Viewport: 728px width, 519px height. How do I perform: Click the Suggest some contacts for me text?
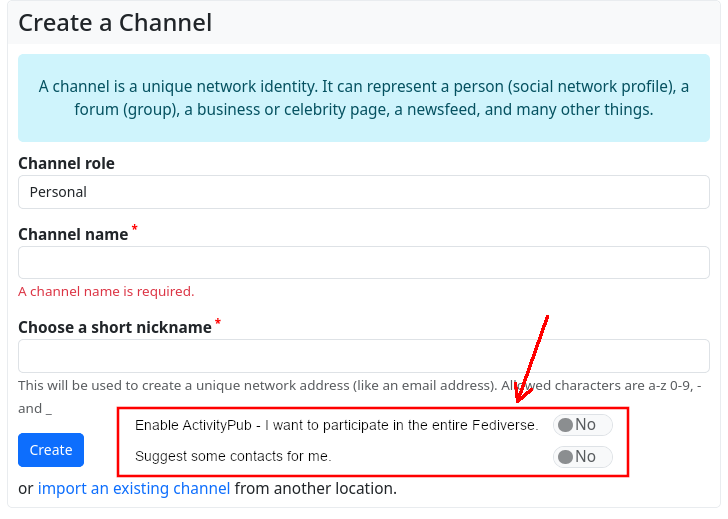coord(233,456)
